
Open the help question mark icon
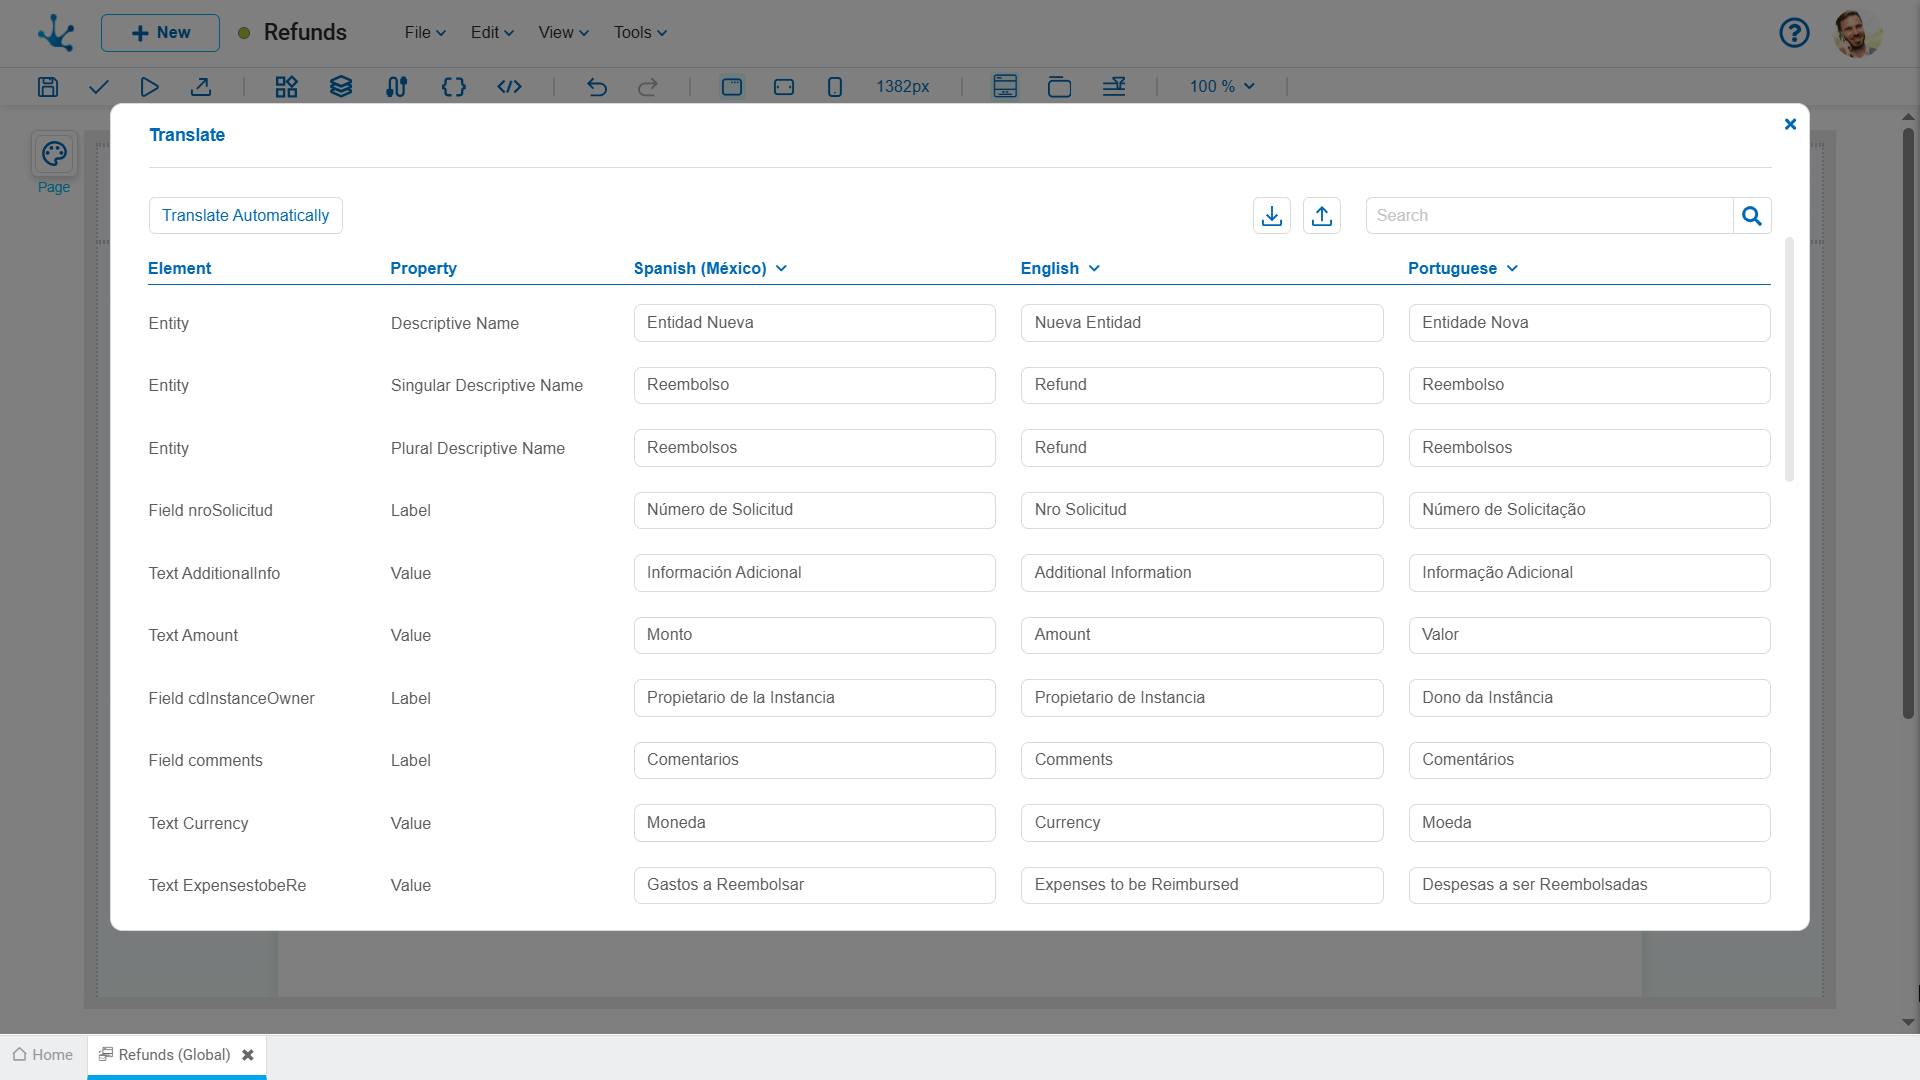1794,33
